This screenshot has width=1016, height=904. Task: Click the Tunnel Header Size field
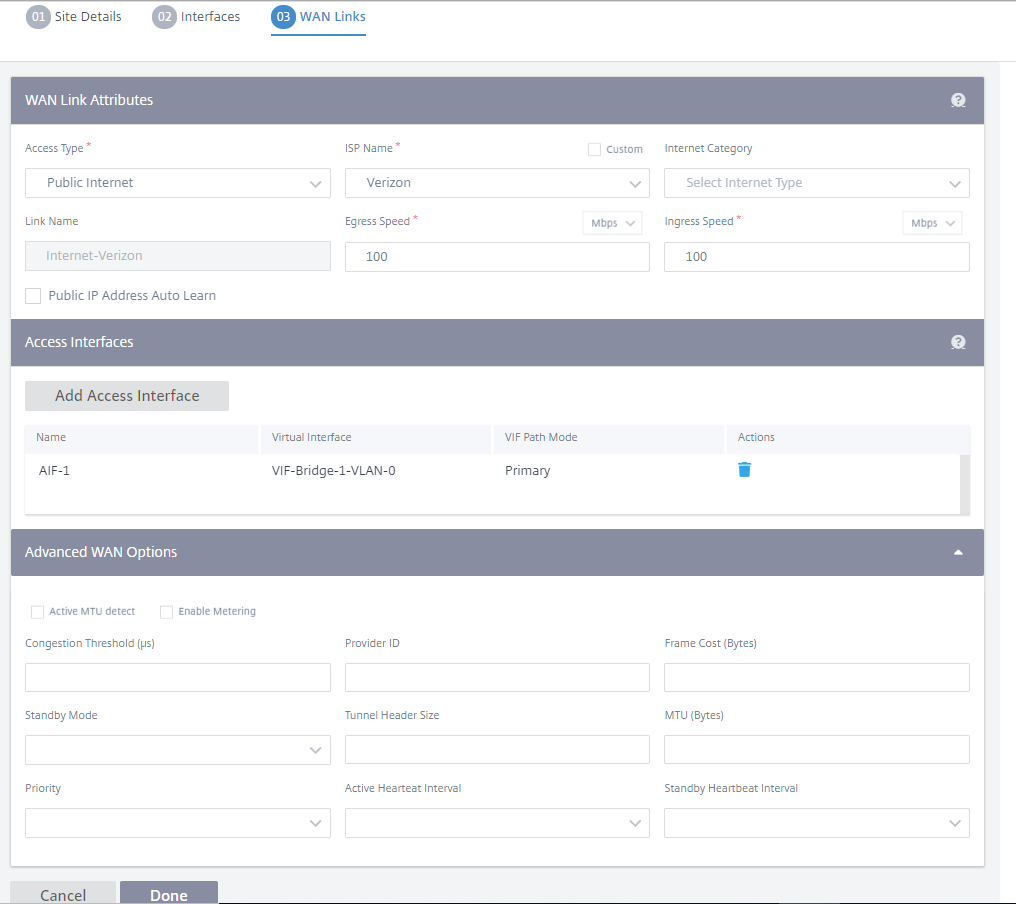tap(497, 750)
